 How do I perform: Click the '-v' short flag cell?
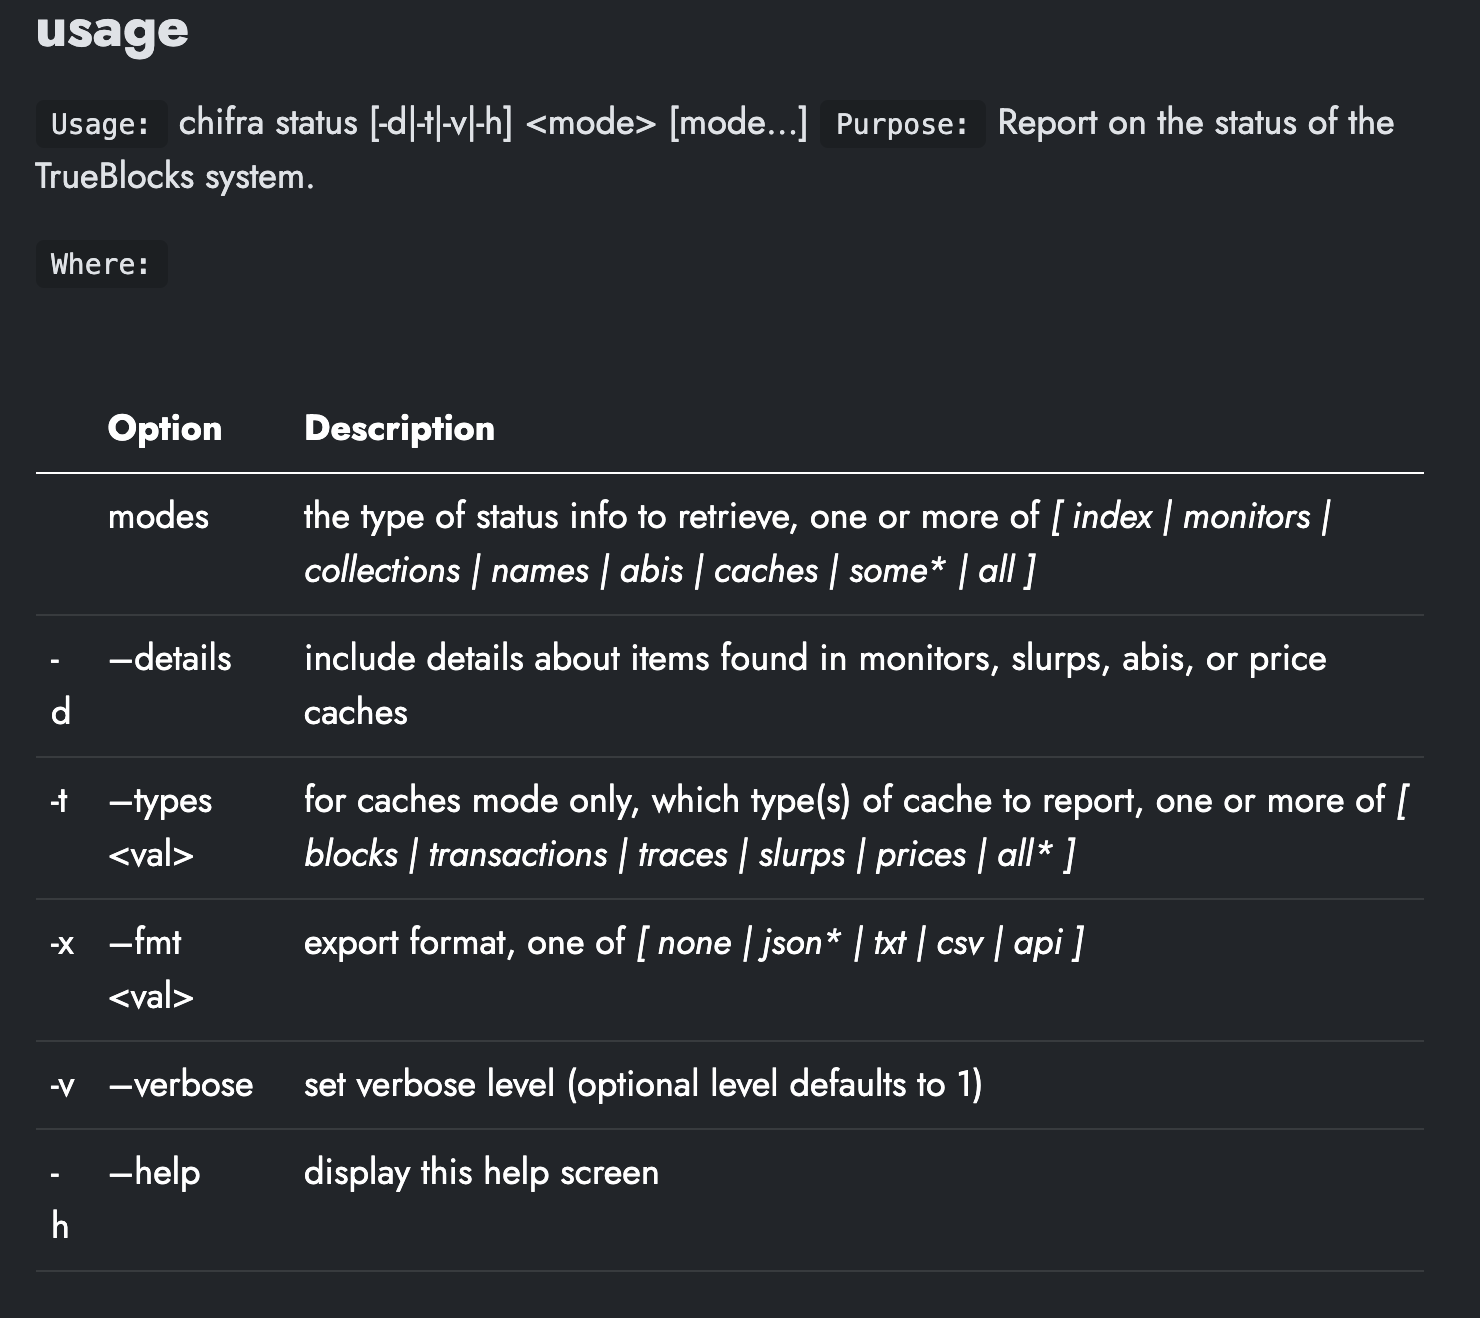pyautogui.click(x=62, y=1085)
